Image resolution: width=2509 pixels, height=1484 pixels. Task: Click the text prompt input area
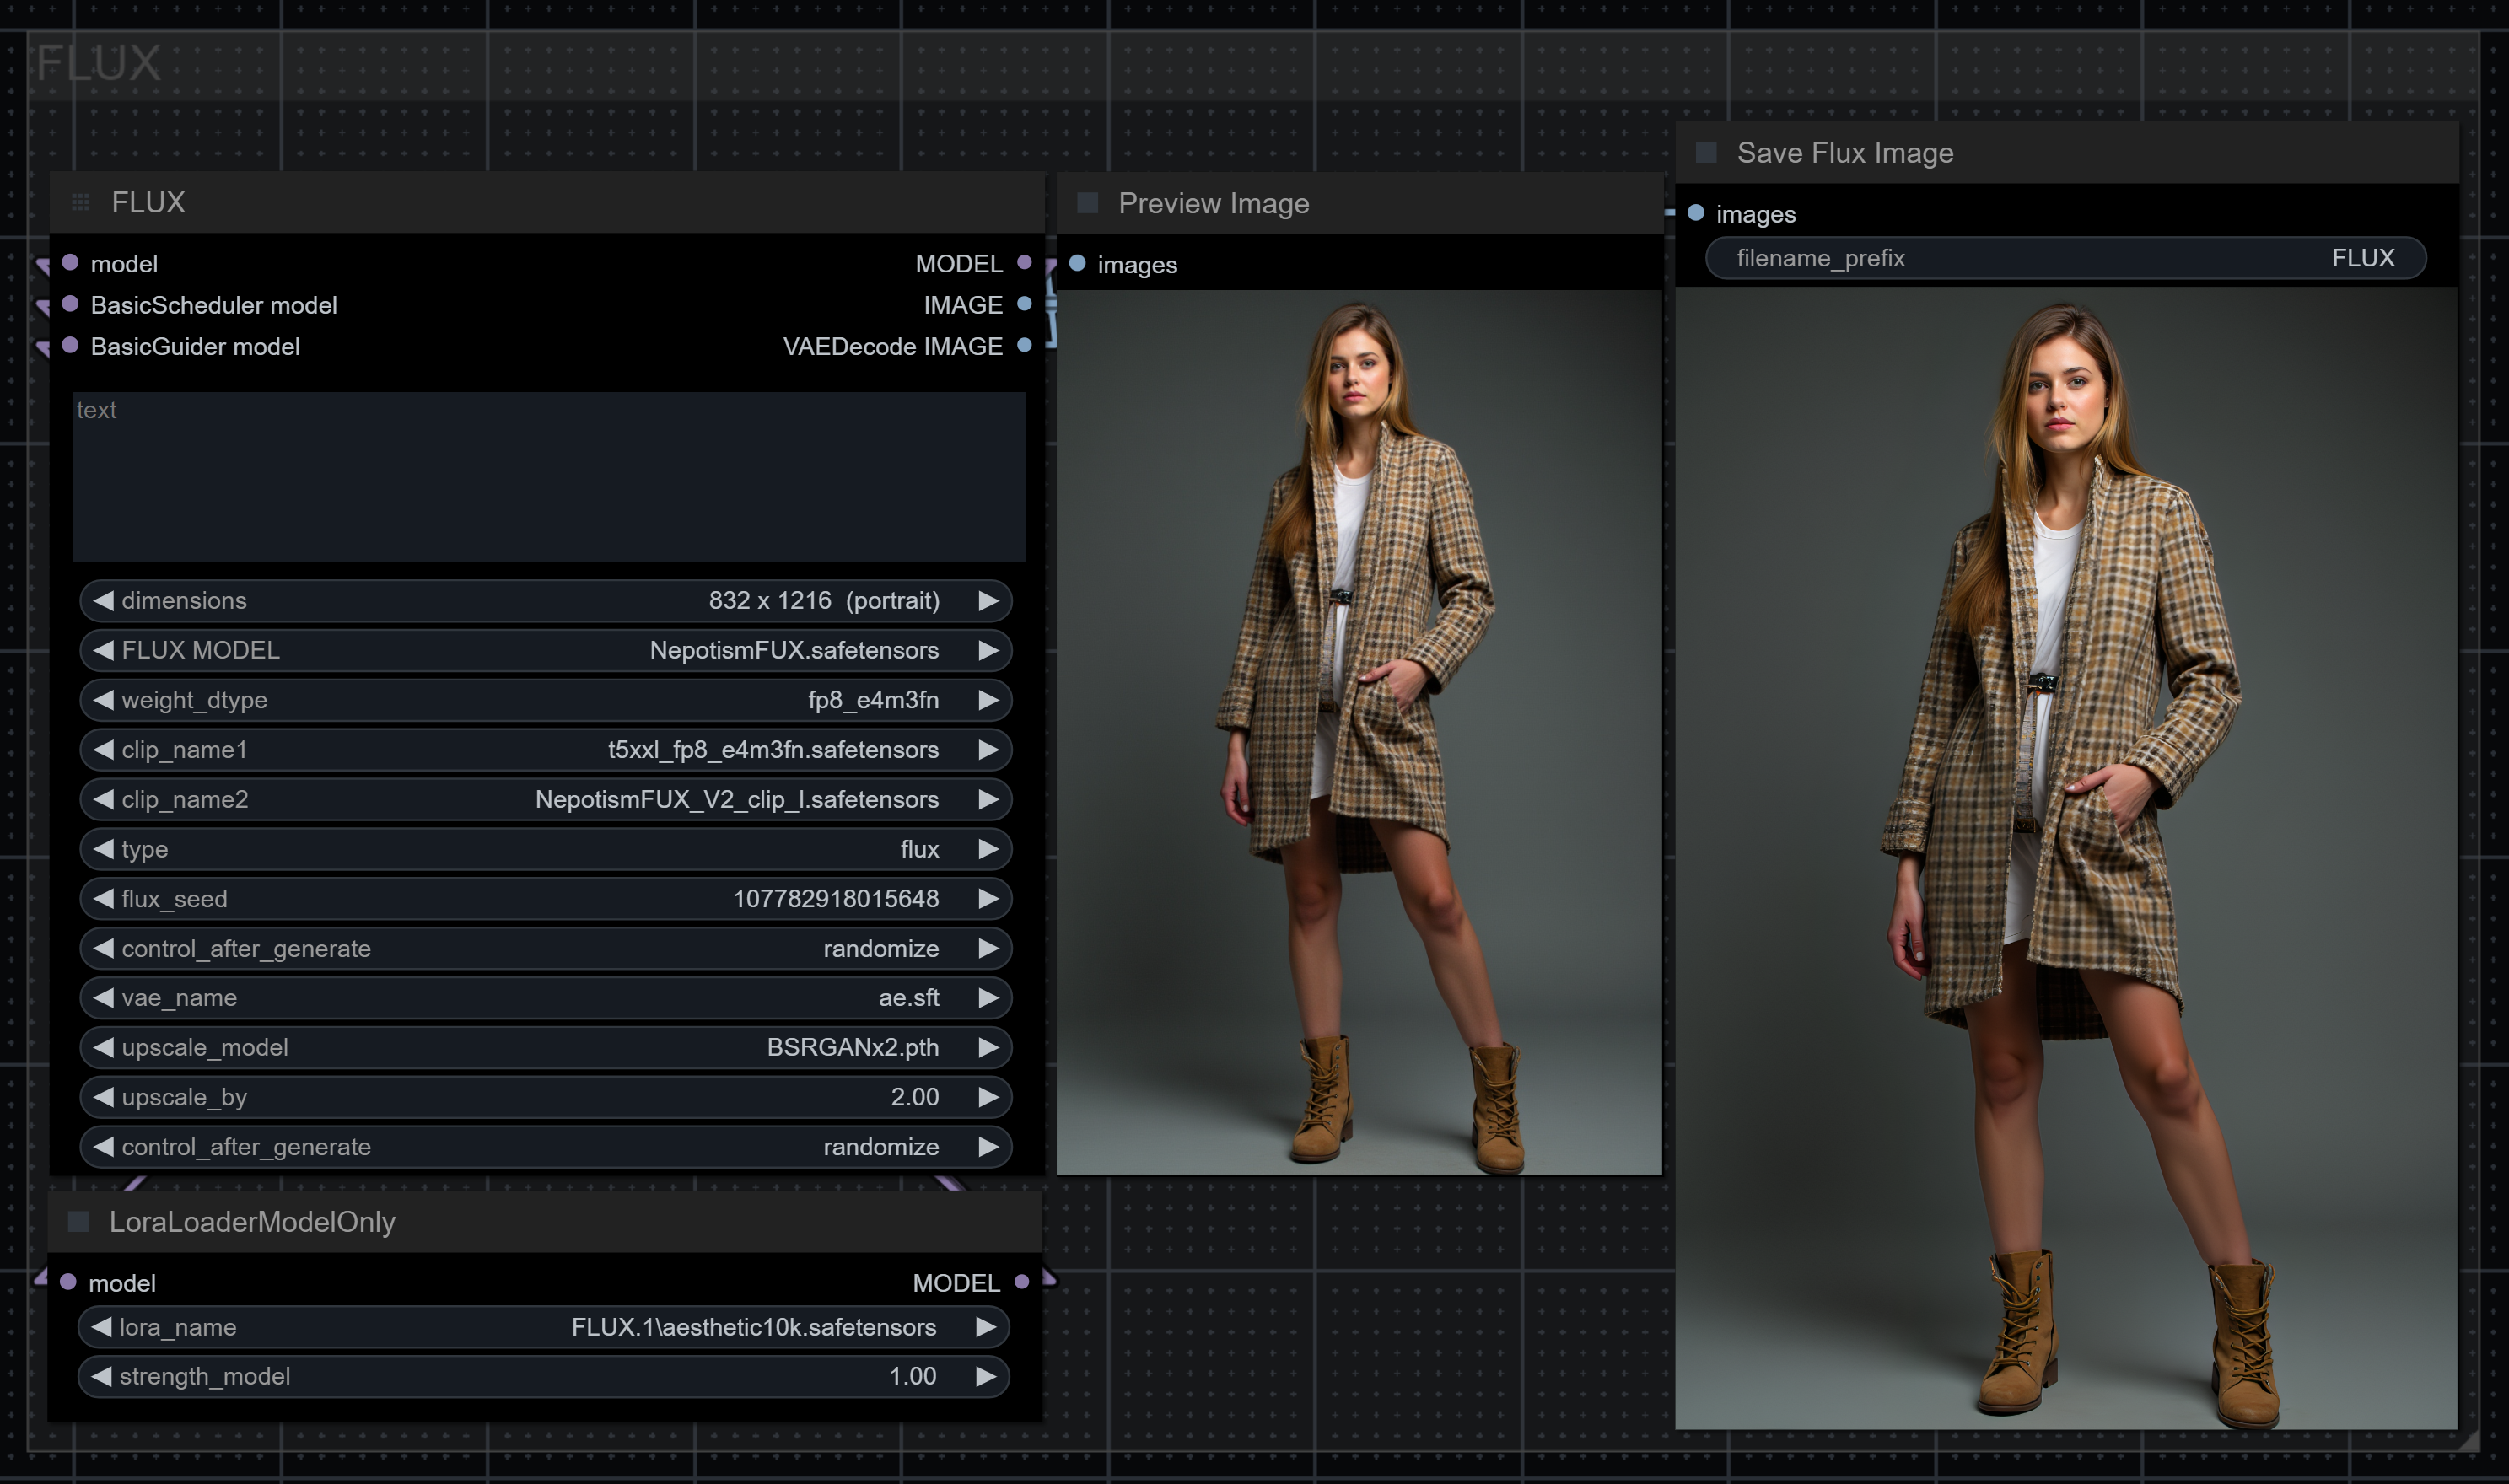(x=548, y=477)
